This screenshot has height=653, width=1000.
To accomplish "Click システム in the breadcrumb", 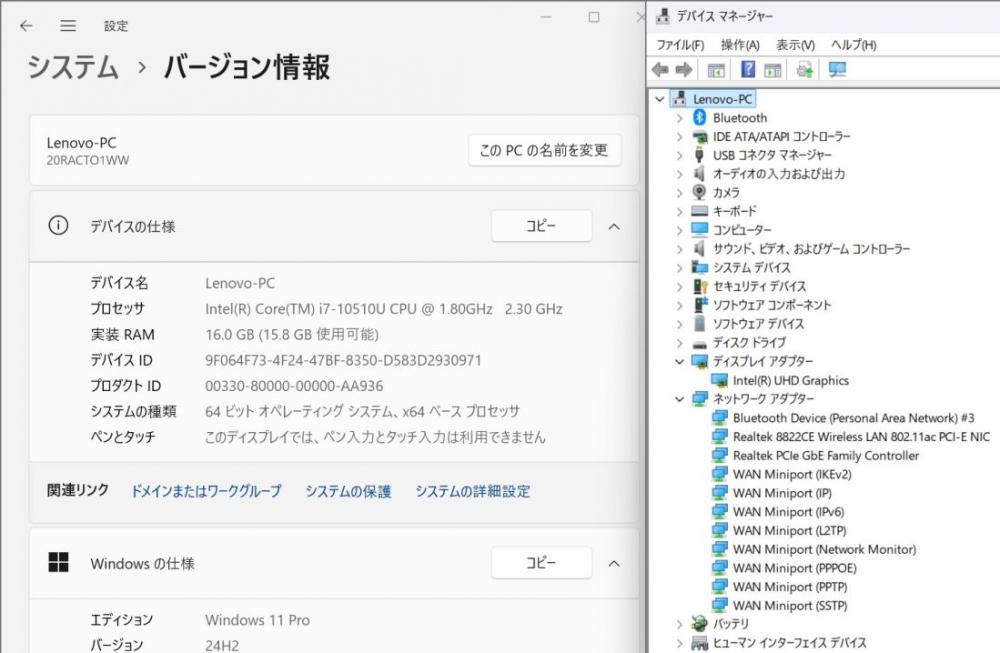I will [x=73, y=67].
